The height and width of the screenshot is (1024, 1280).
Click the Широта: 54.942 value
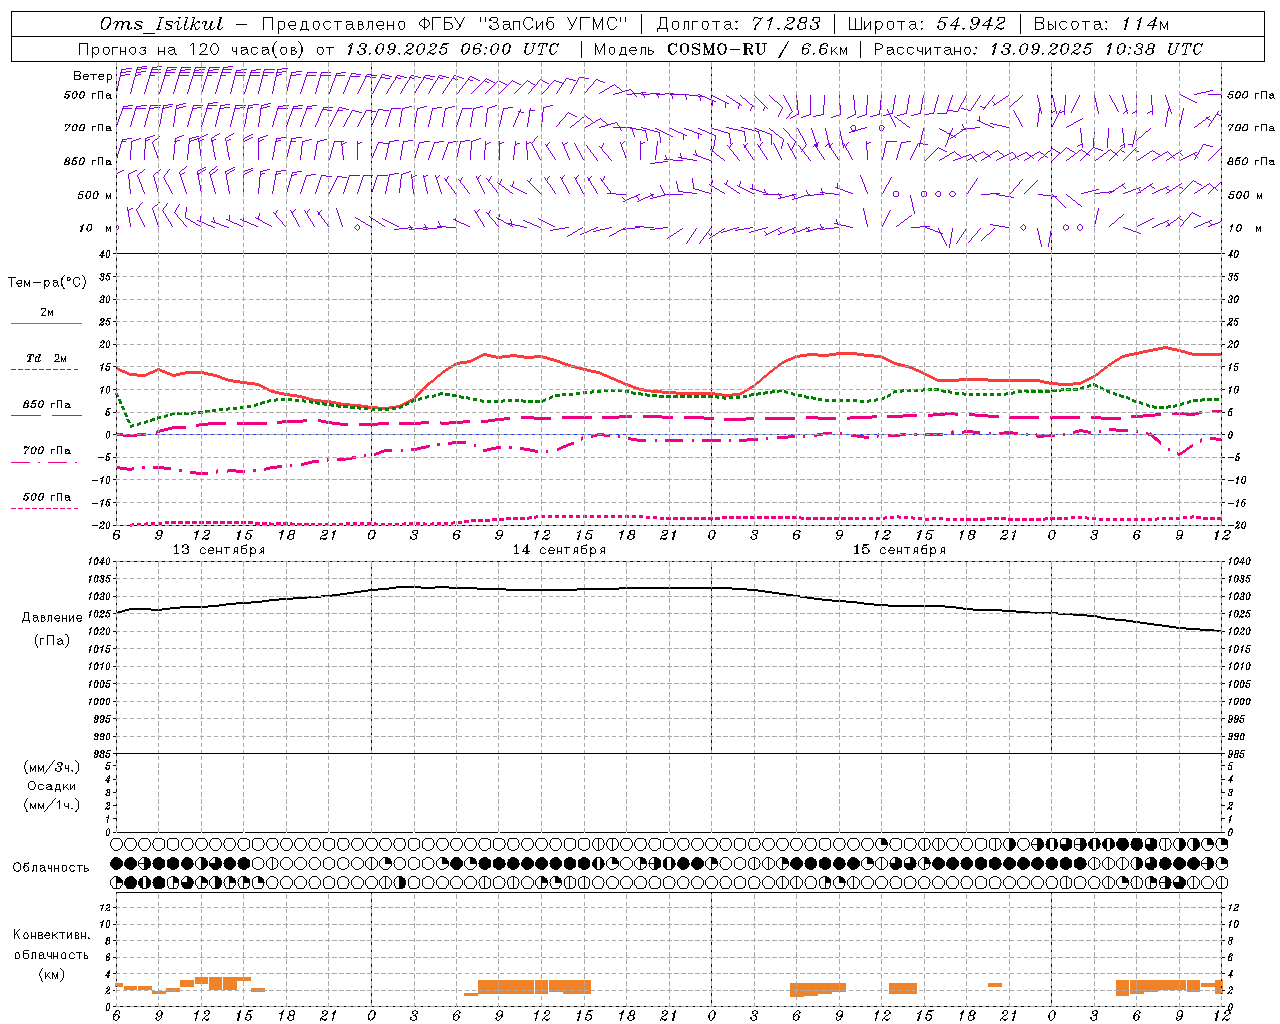click(x=926, y=24)
